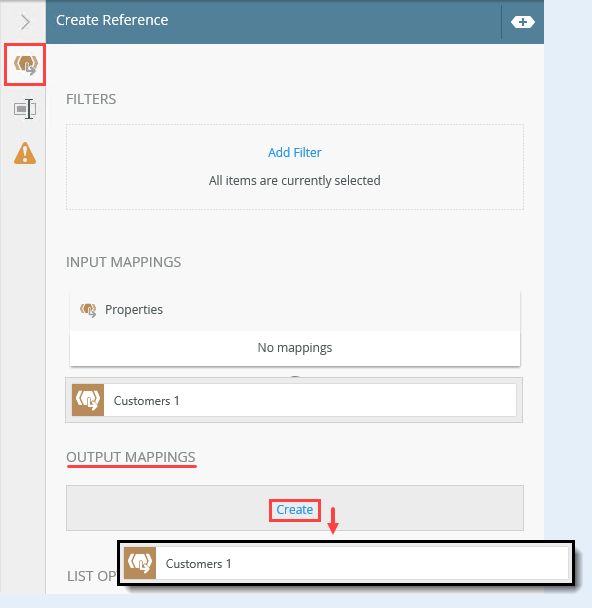This screenshot has height=608, width=592.
Task: Open the Create Reference SmartObject tab icon
Action: click(26, 64)
